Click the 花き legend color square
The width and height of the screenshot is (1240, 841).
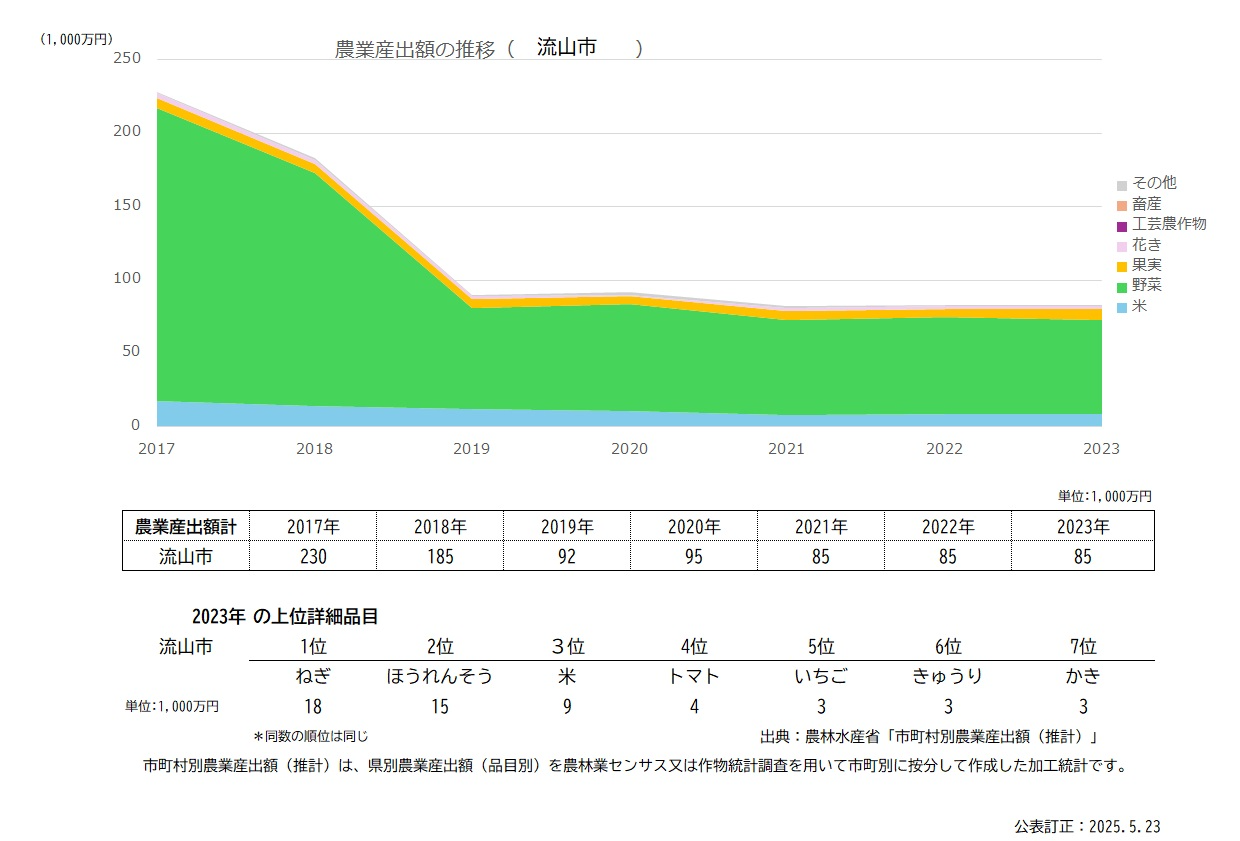click(x=1123, y=244)
